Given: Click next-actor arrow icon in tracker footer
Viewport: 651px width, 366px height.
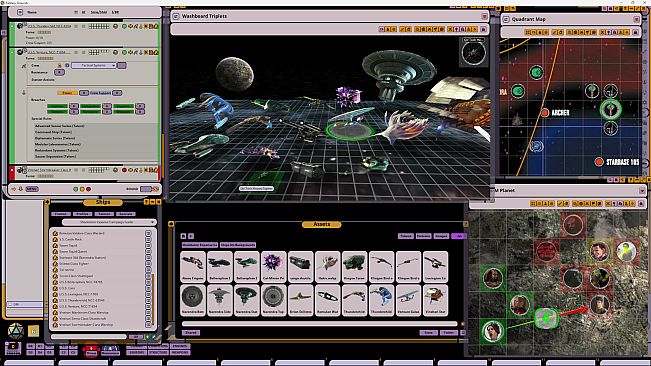Looking at the screenshot, I should click(x=14, y=189).
